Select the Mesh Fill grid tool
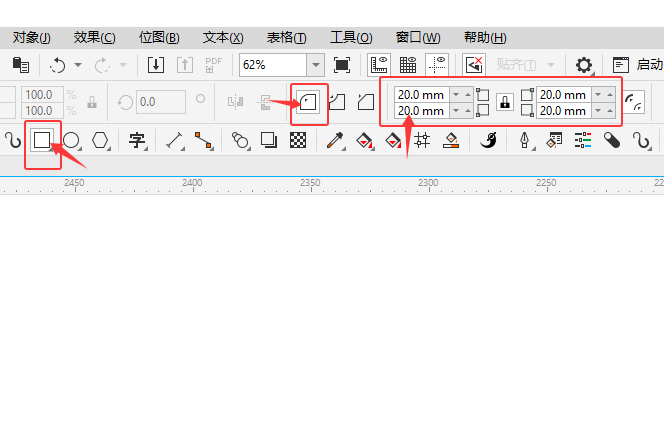 tap(422, 140)
